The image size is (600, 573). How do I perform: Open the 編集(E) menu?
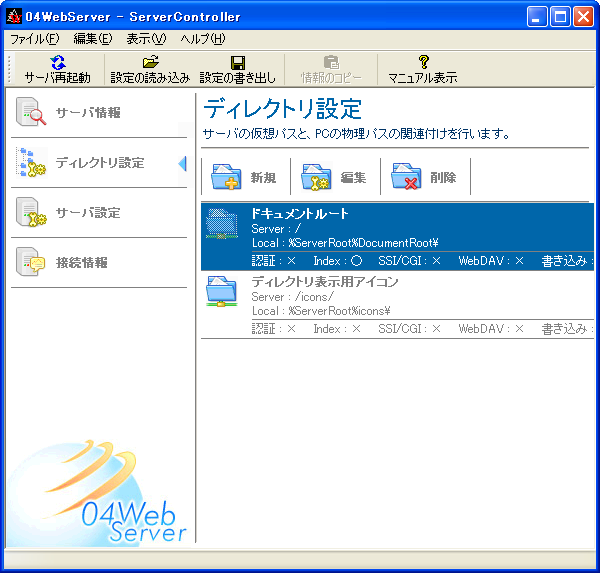(x=93, y=39)
